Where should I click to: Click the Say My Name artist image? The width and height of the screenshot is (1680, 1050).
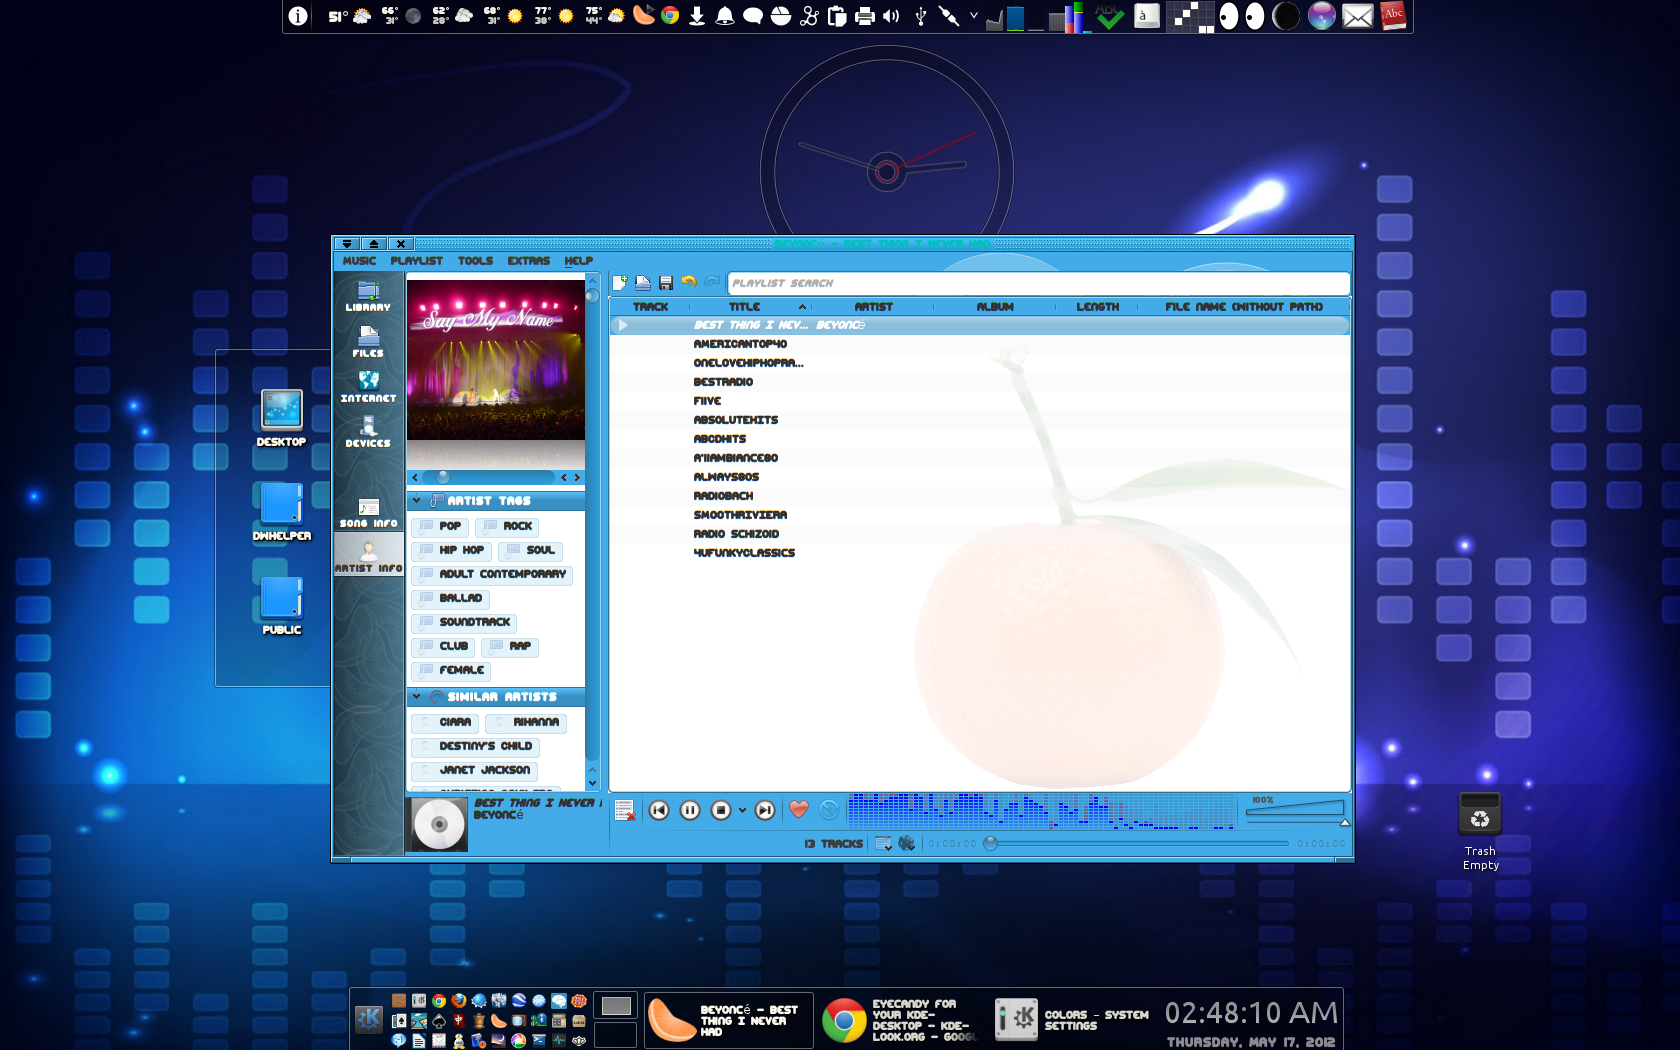coord(496,360)
